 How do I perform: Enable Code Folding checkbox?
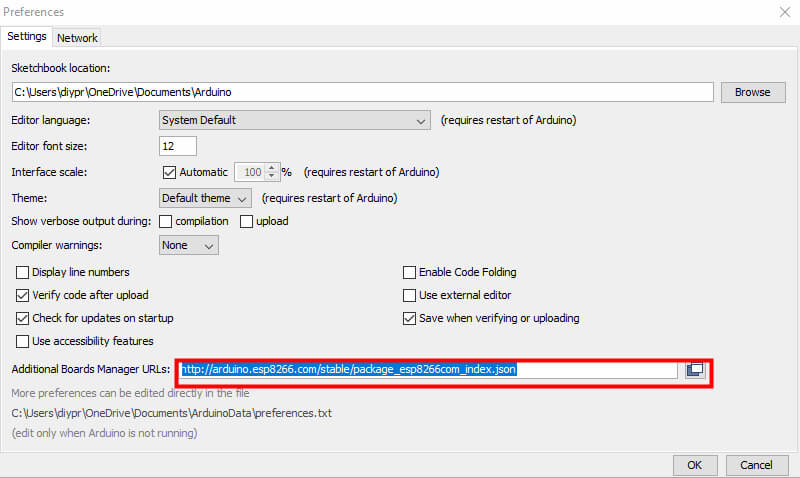point(409,272)
